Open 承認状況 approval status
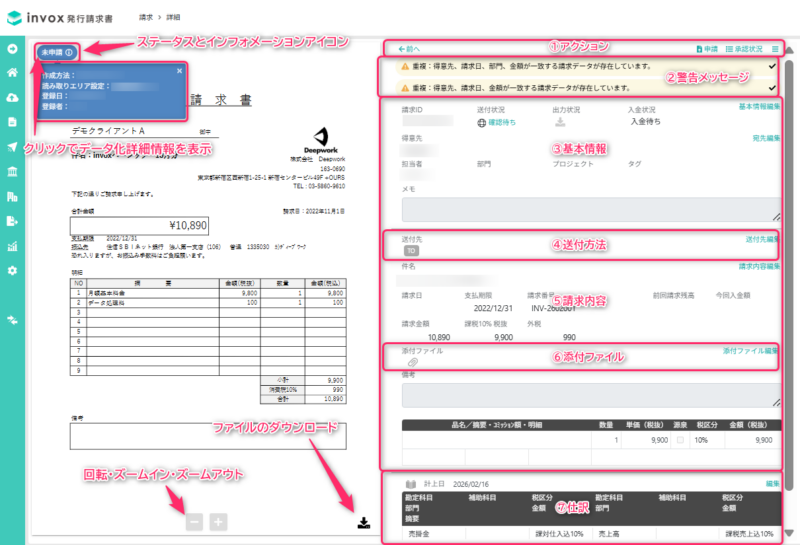Screen dimensions: 800x545 click(x=744, y=49)
